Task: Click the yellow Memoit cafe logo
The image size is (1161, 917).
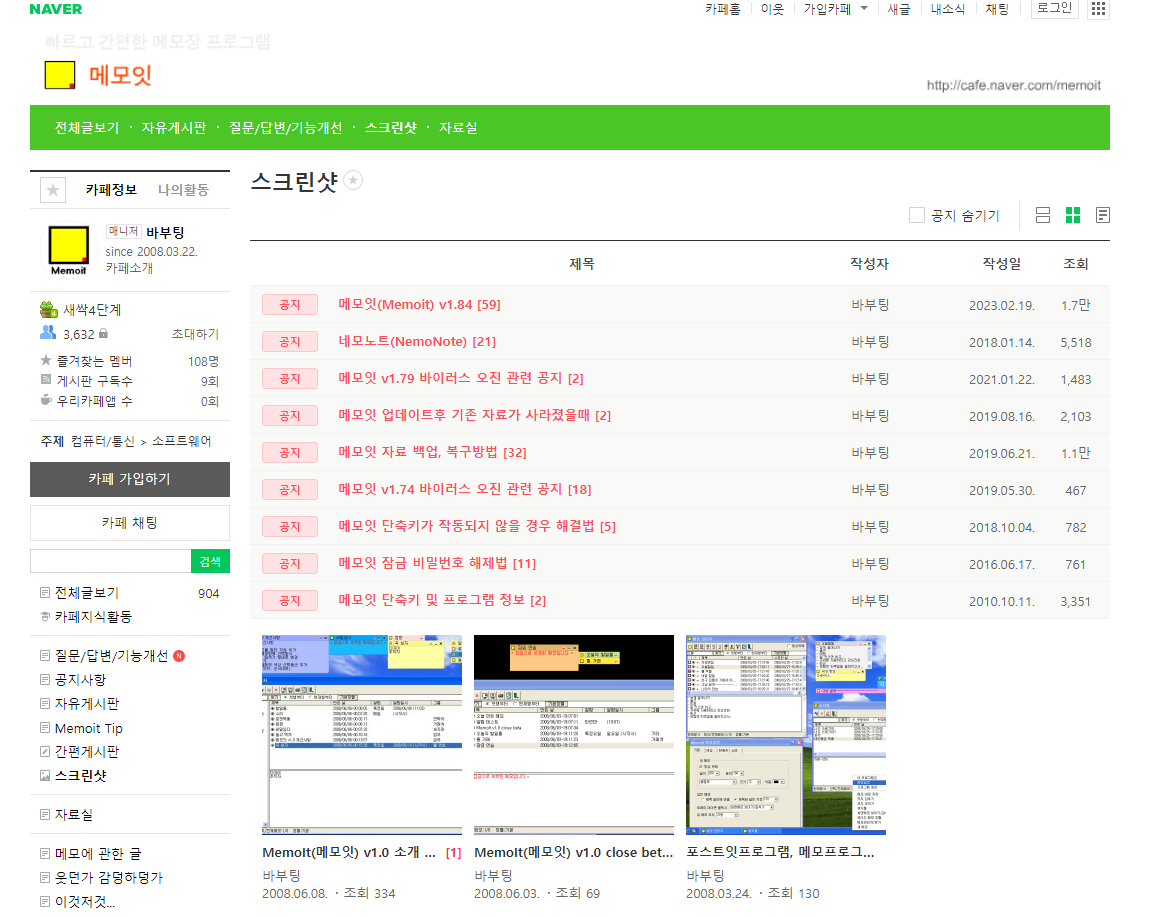Action: [x=60, y=75]
